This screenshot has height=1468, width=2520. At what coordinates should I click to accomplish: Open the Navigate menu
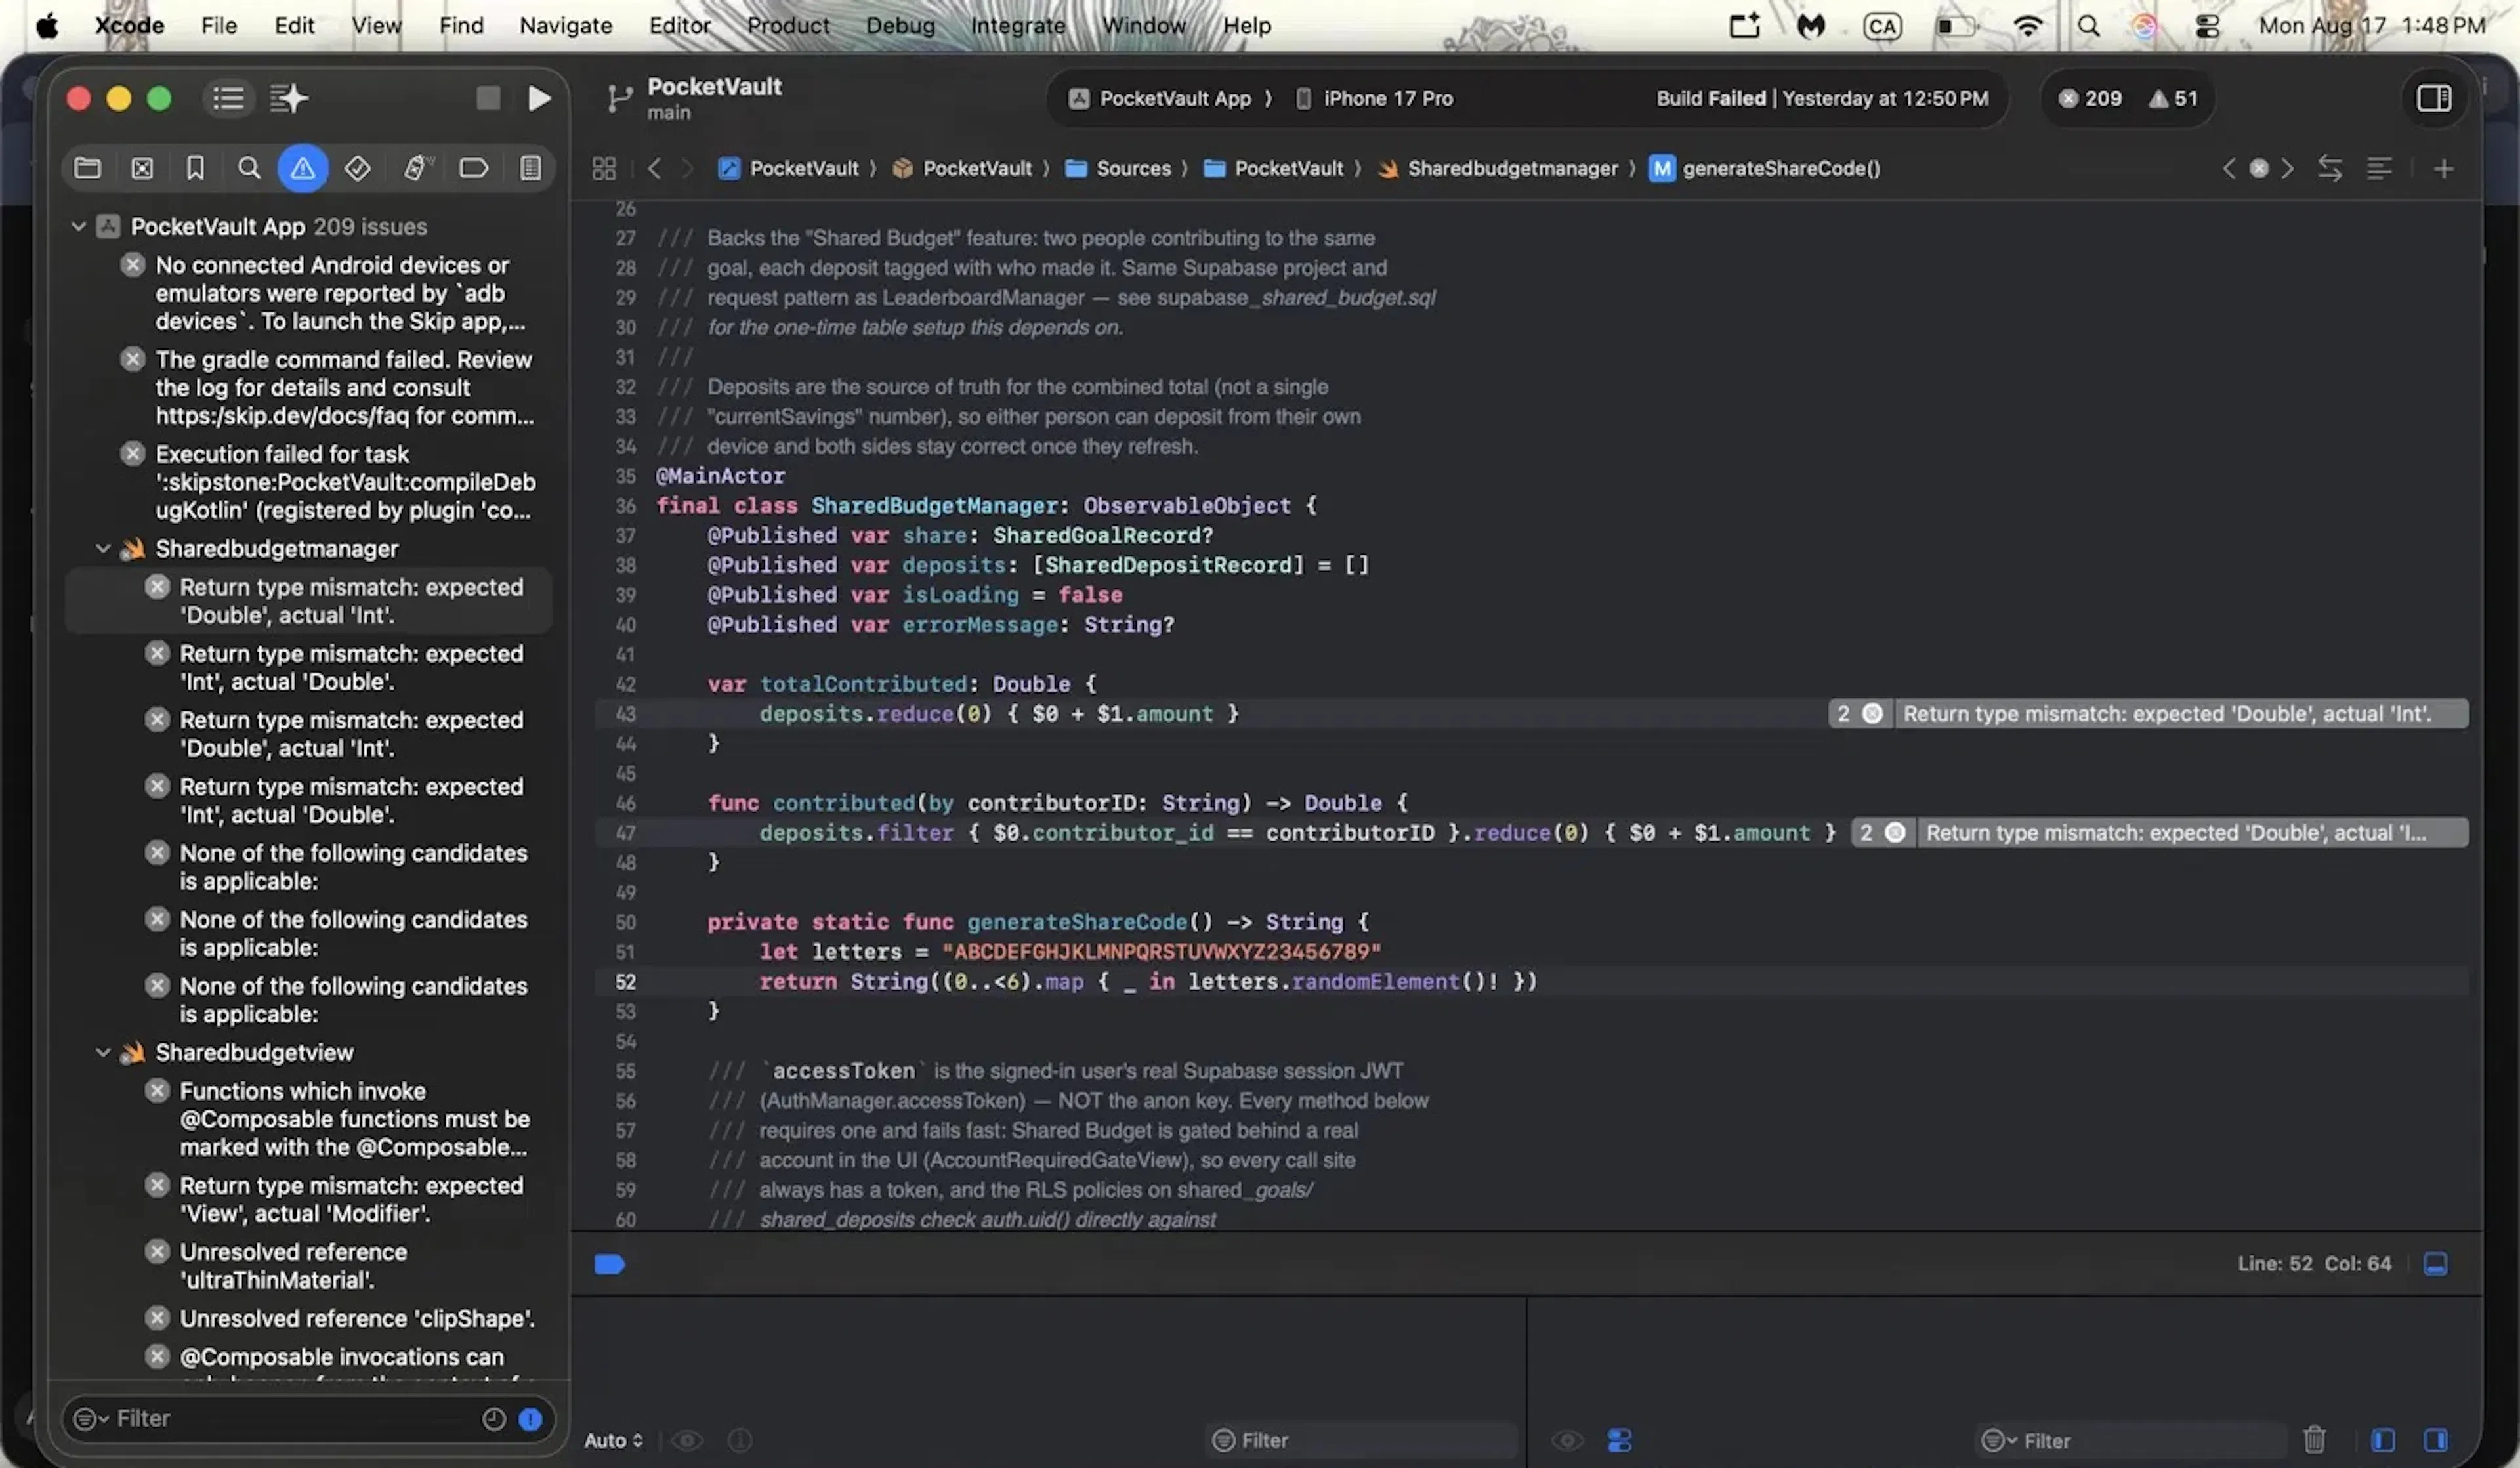(566, 25)
